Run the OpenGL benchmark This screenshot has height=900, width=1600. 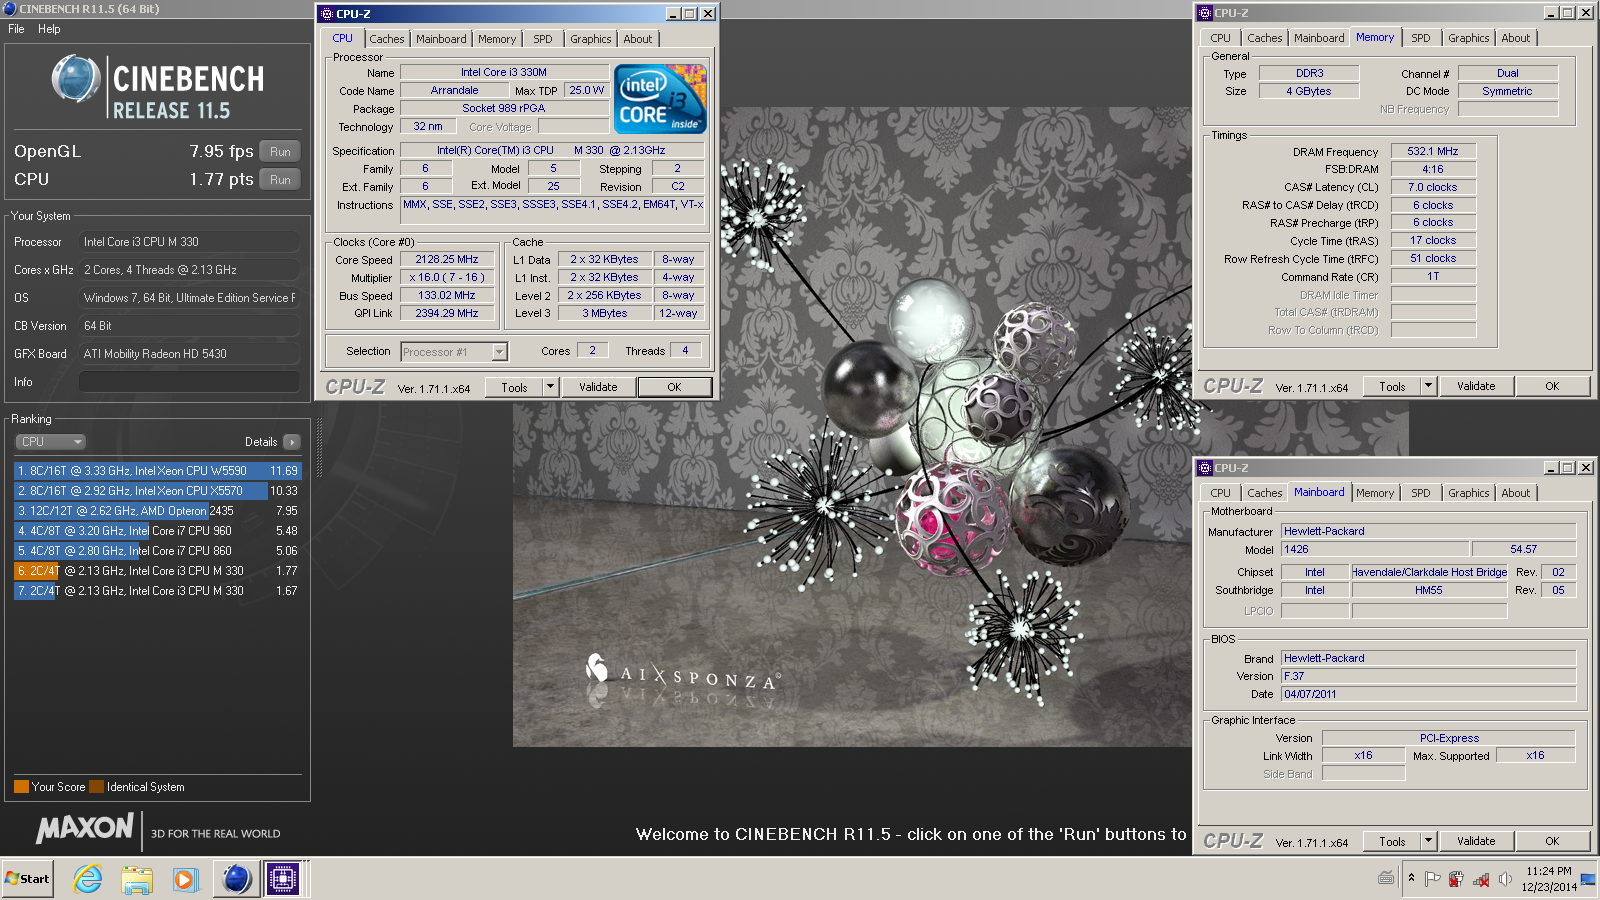[x=280, y=152]
